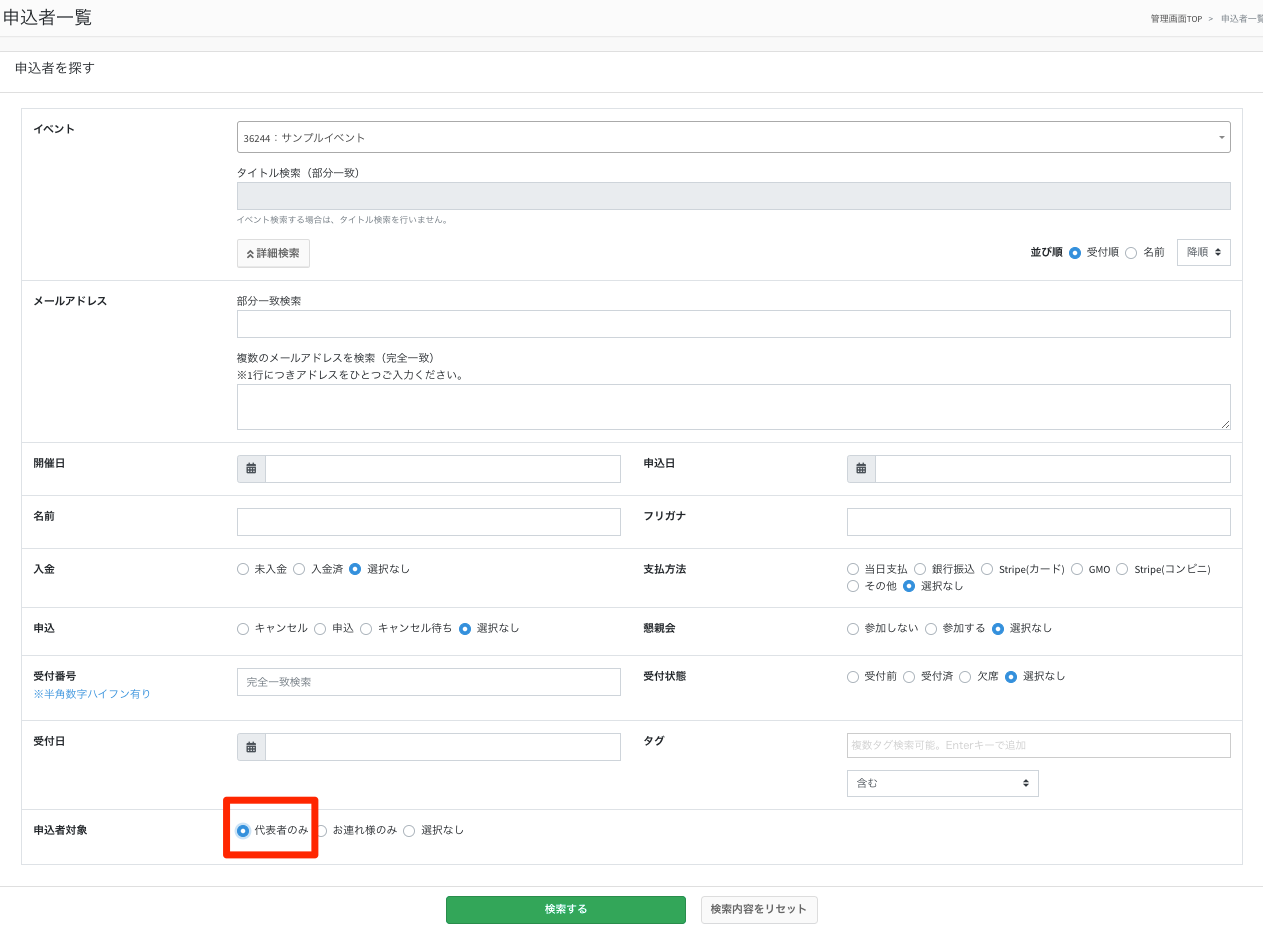Expand 詳細検索 options
Image resolution: width=1263 pixels, height=938 pixels.
[x=273, y=253]
